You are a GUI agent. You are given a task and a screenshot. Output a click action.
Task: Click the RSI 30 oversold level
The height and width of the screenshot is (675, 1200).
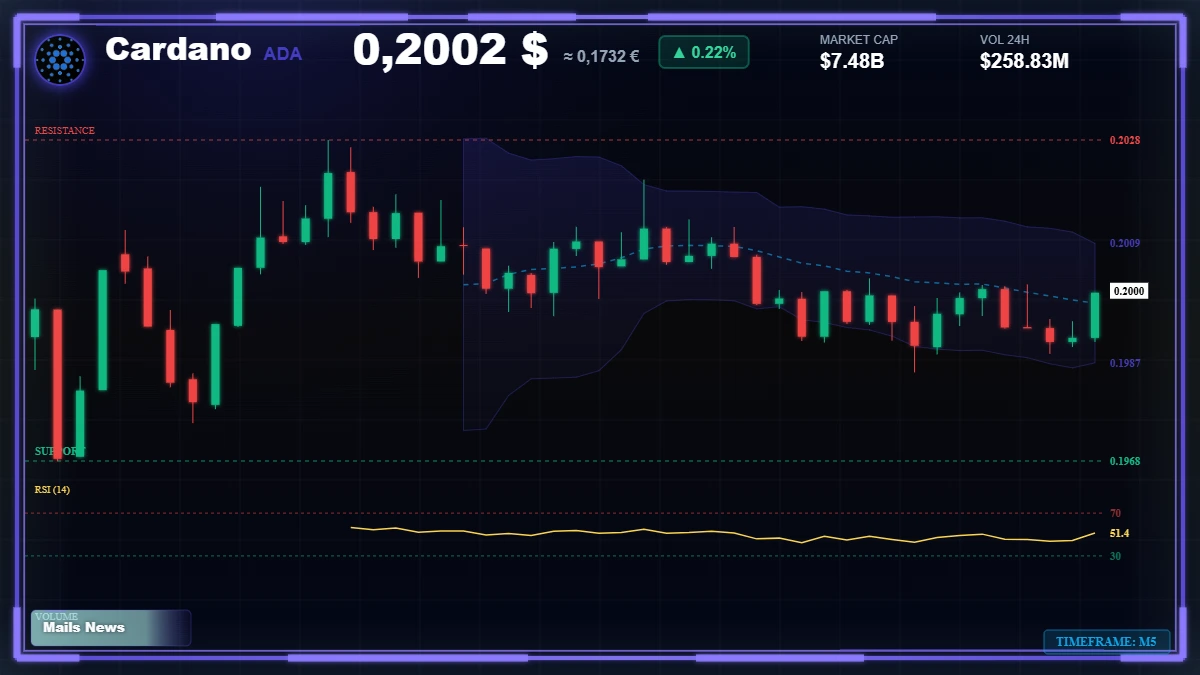pos(1115,555)
